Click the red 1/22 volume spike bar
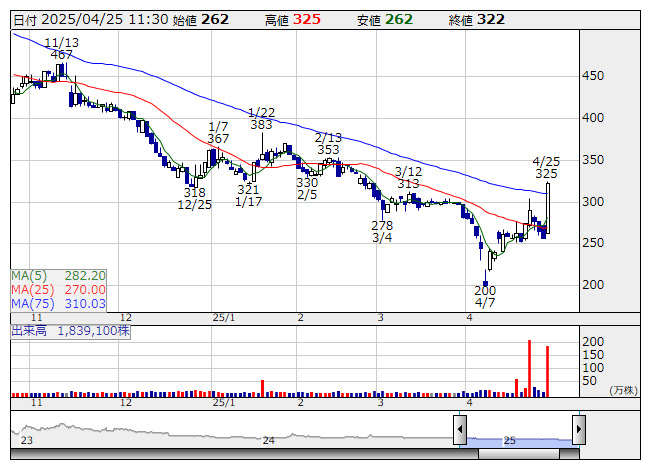653x470 pixels. pyautogui.click(x=262, y=388)
